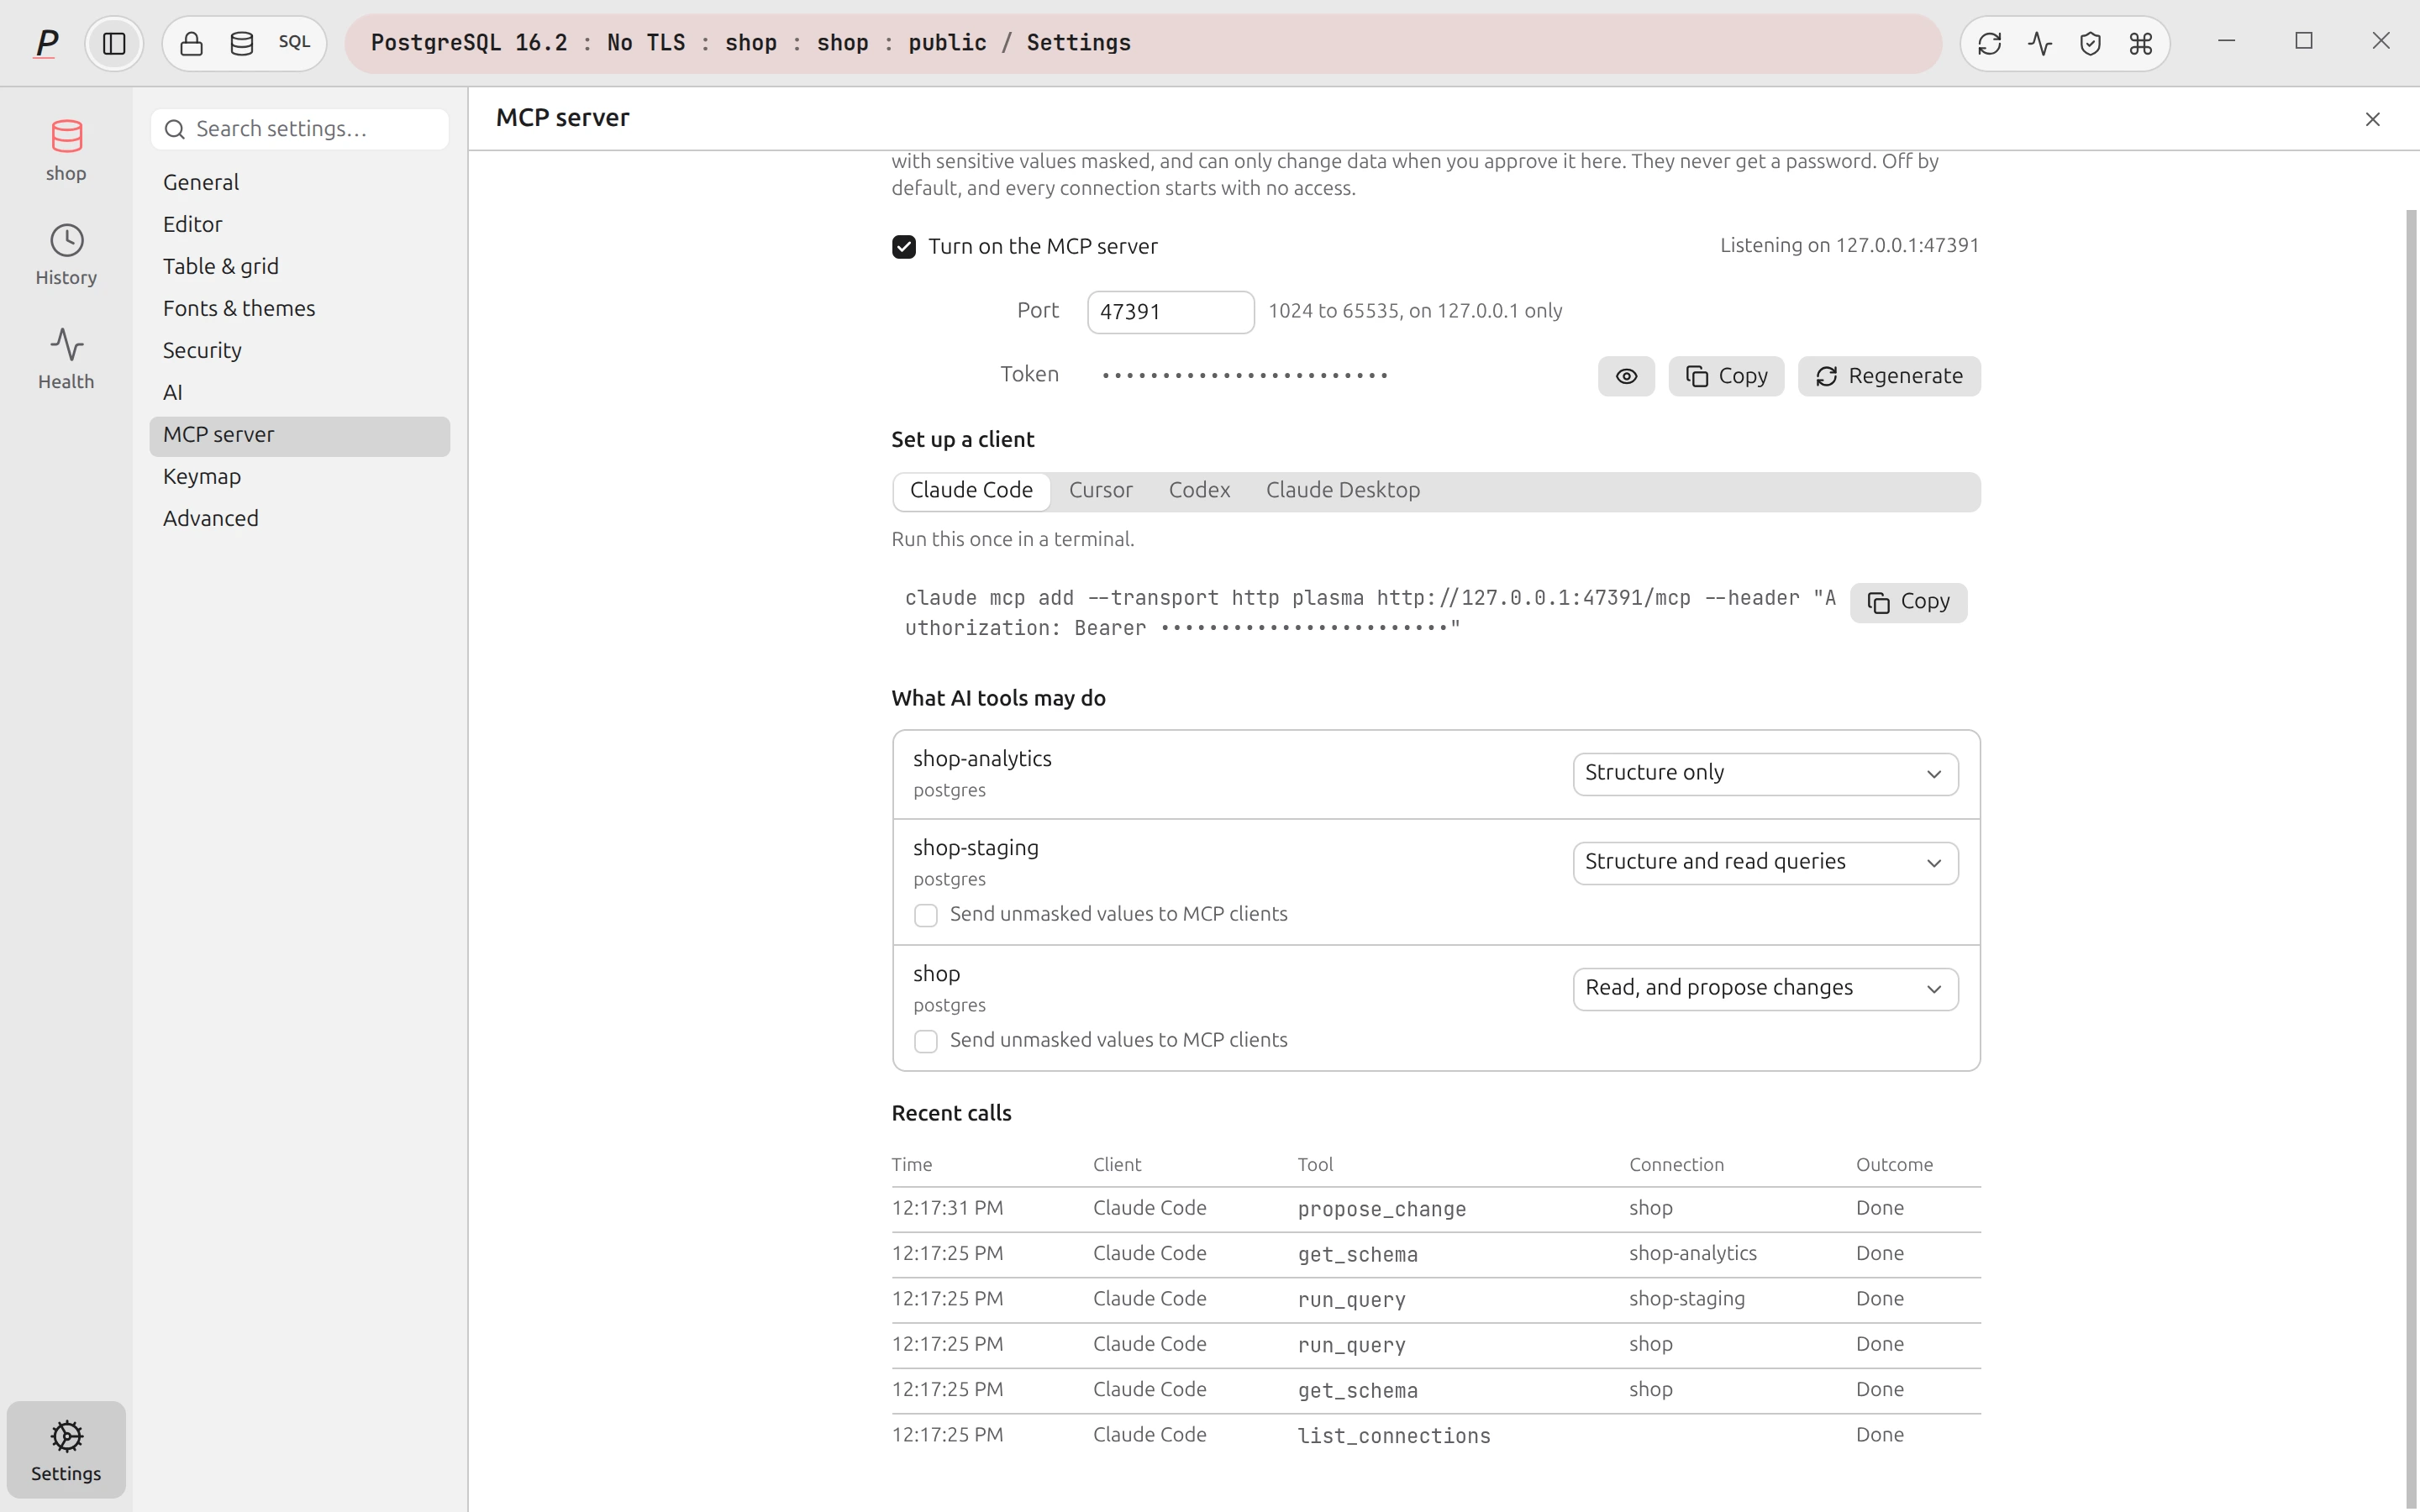Open General settings category
The height and width of the screenshot is (1512, 2420).
coord(300,183)
